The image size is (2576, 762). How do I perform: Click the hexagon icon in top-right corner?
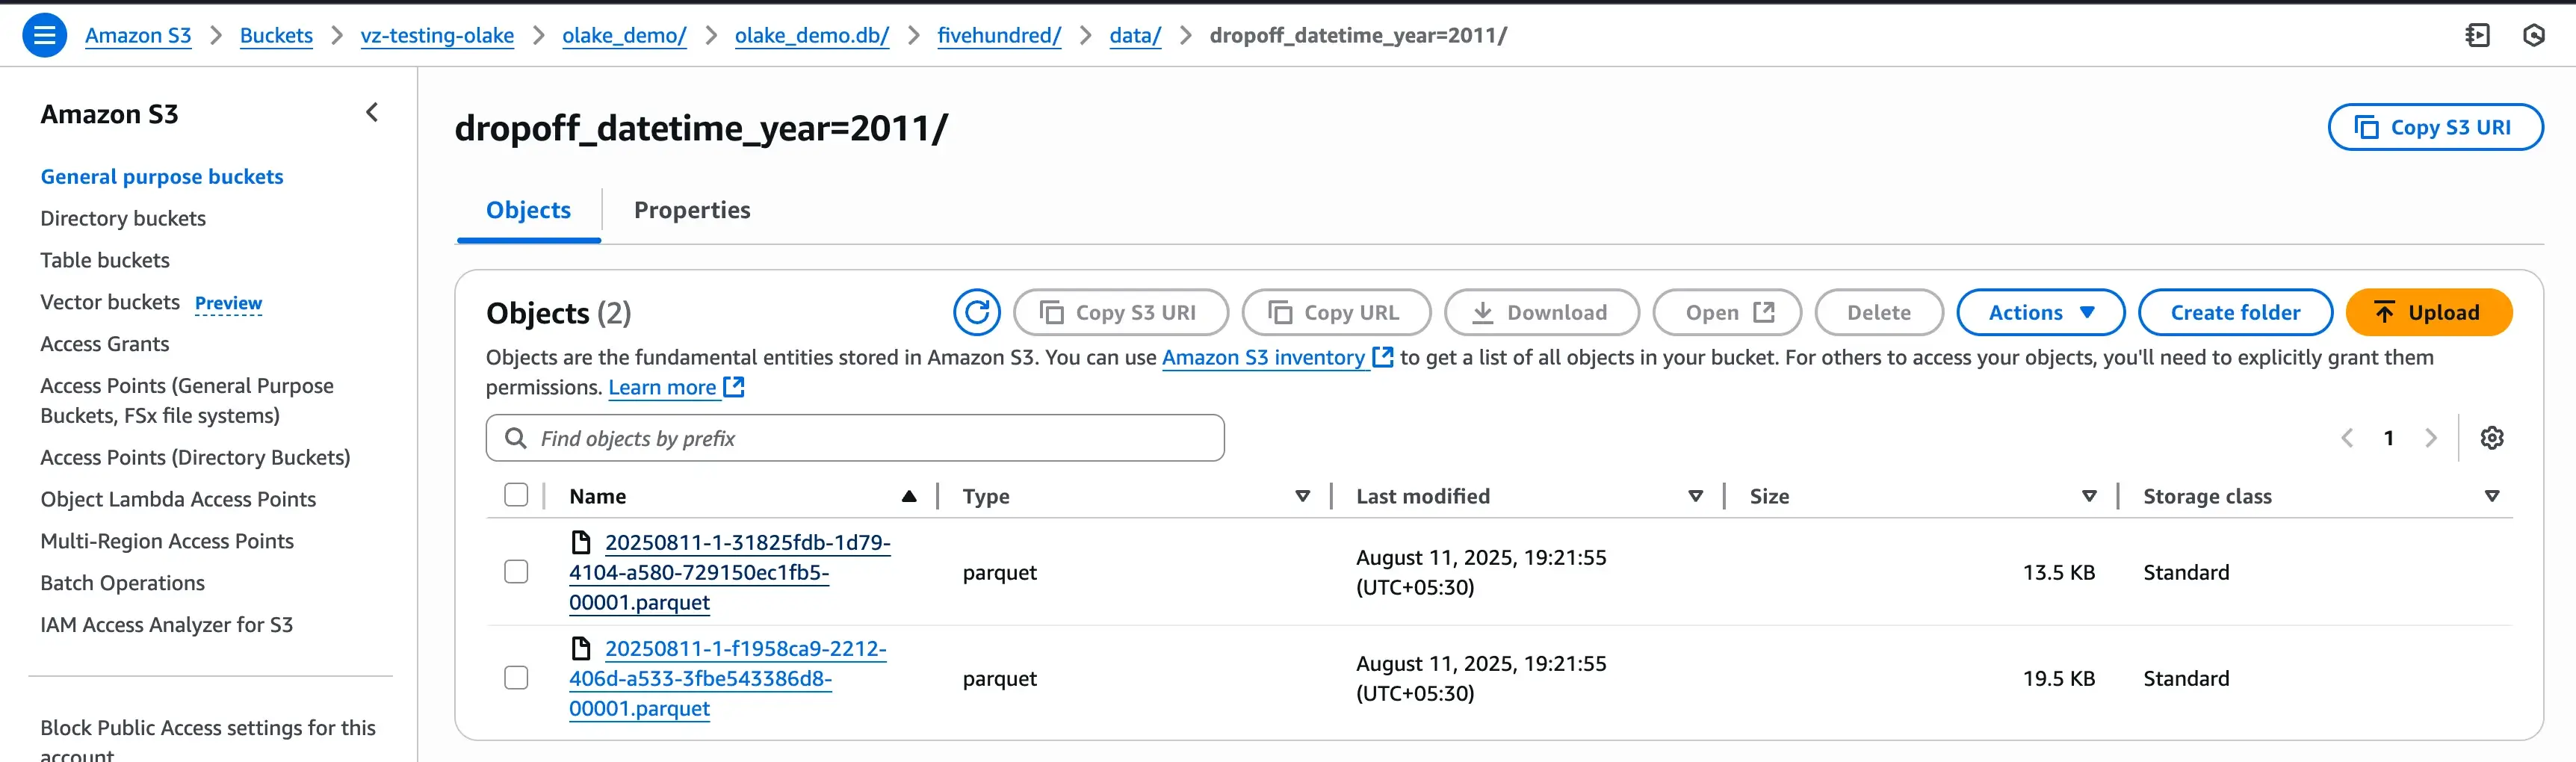pos(2533,36)
